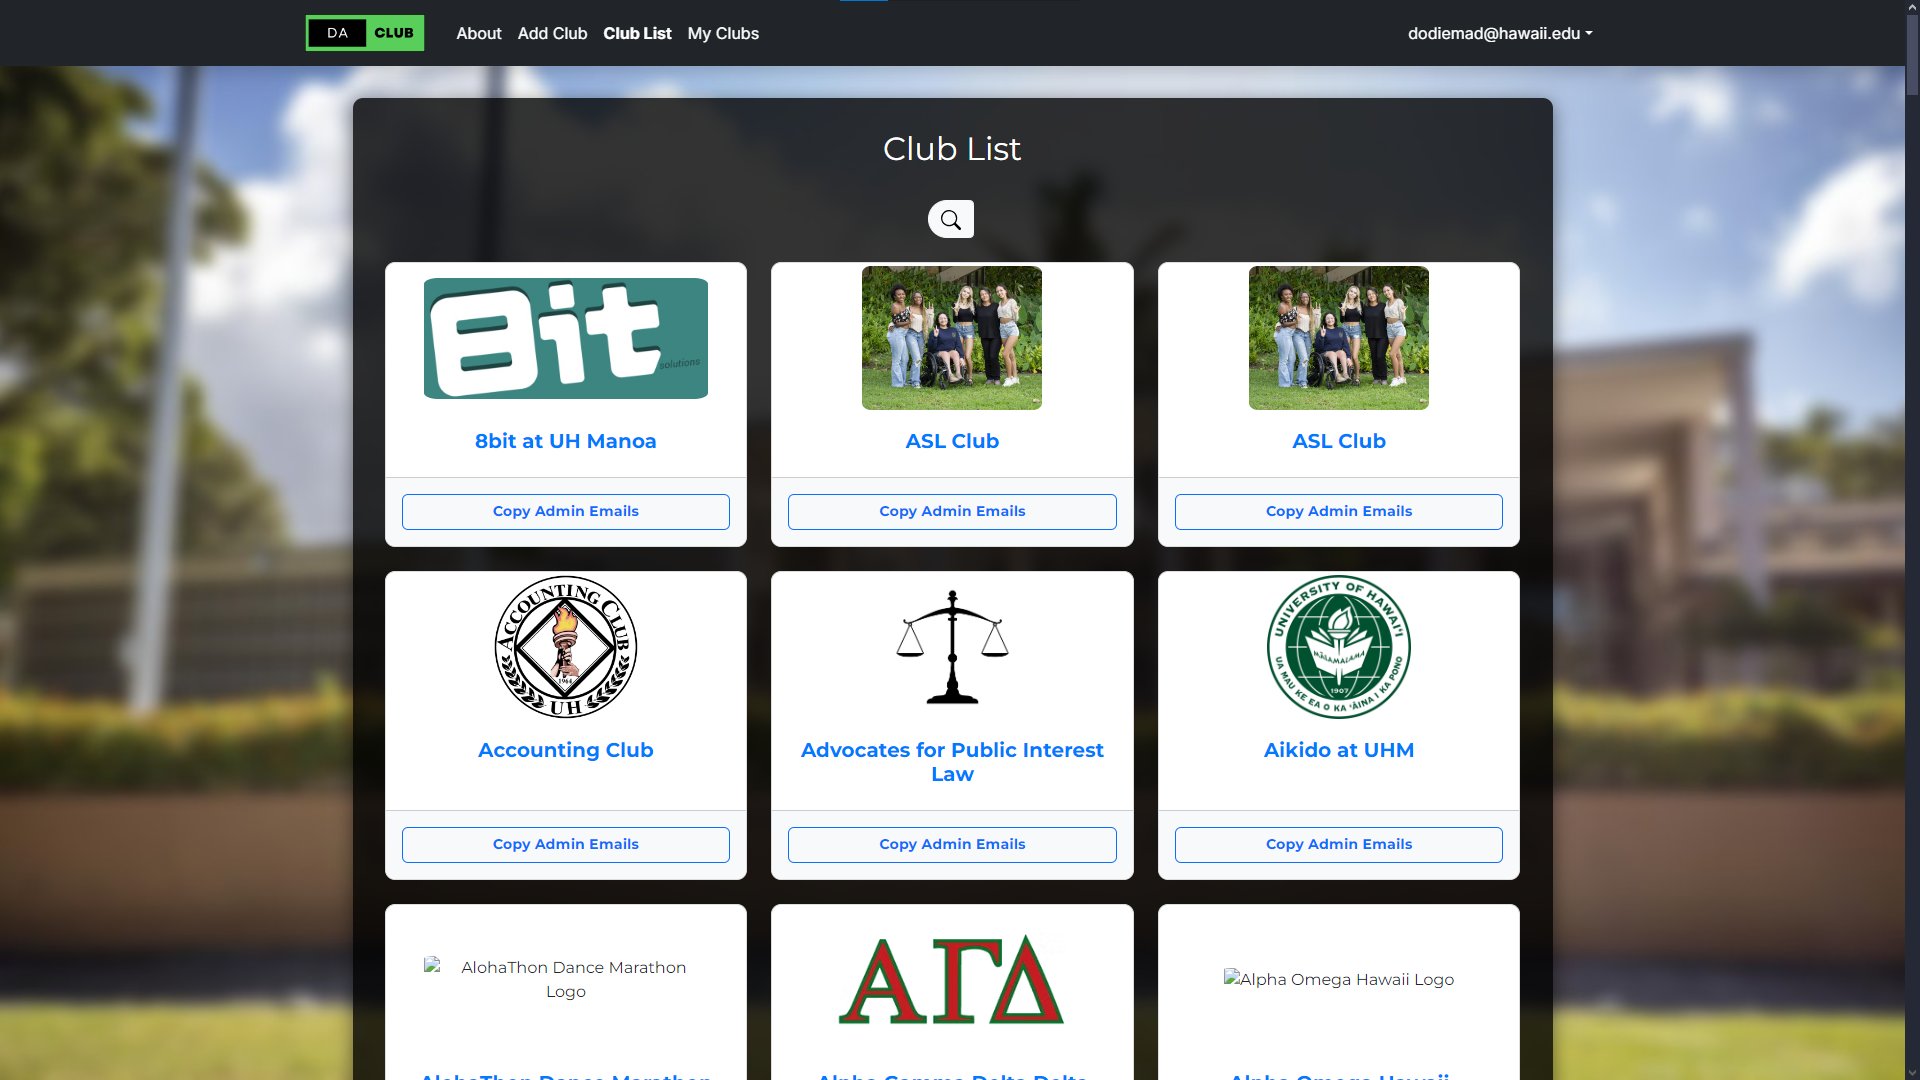Click the first ASL Club group photo

point(951,337)
